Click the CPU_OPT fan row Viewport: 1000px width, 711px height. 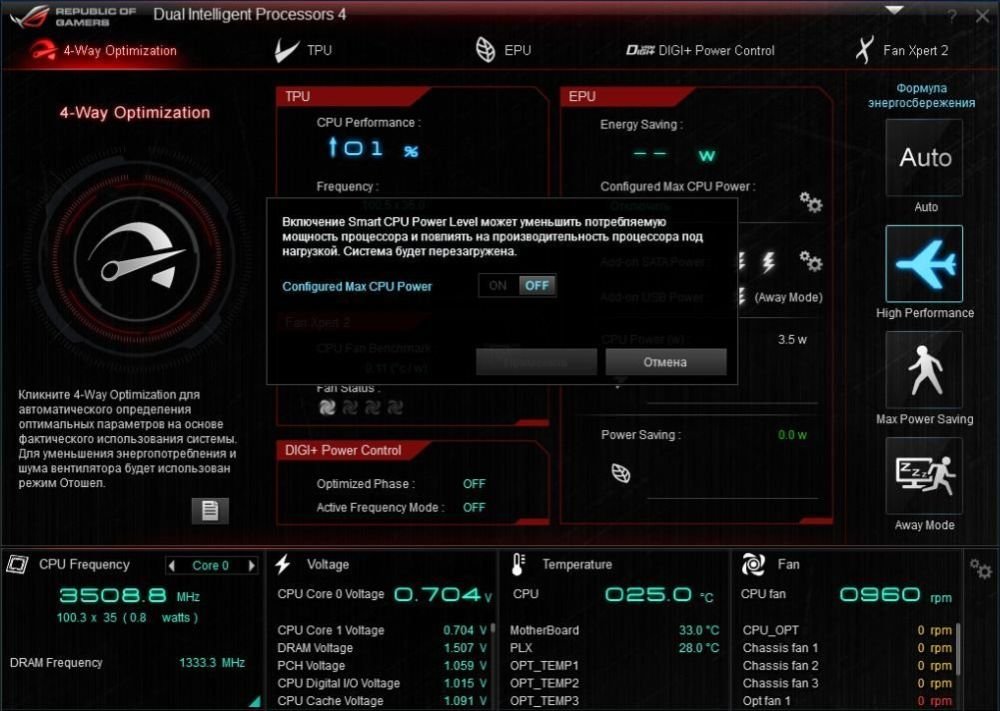tap(847, 630)
